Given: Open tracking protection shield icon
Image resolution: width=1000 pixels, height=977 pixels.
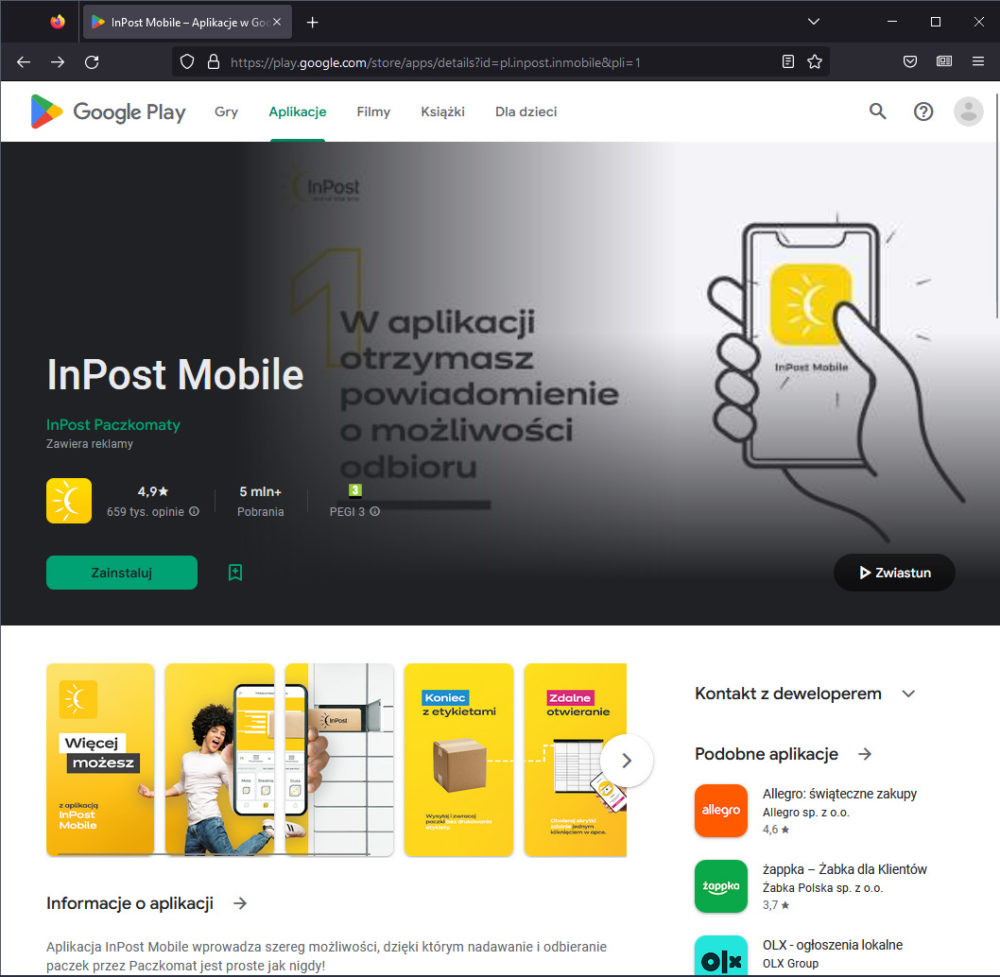Looking at the screenshot, I should point(187,62).
